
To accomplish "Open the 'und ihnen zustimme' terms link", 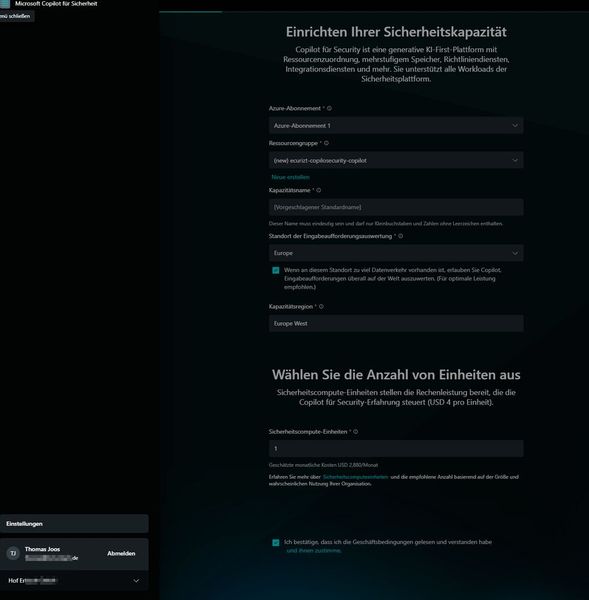I will (x=313, y=551).
